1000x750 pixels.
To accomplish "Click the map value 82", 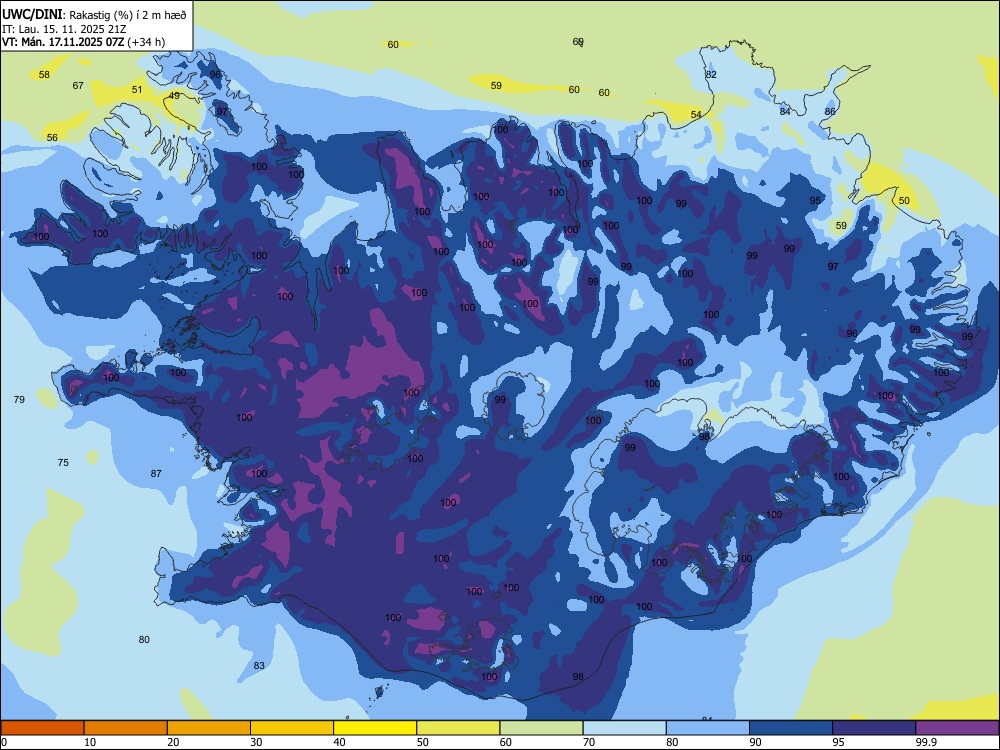I will pyautogui.click(x=711, y=74).
